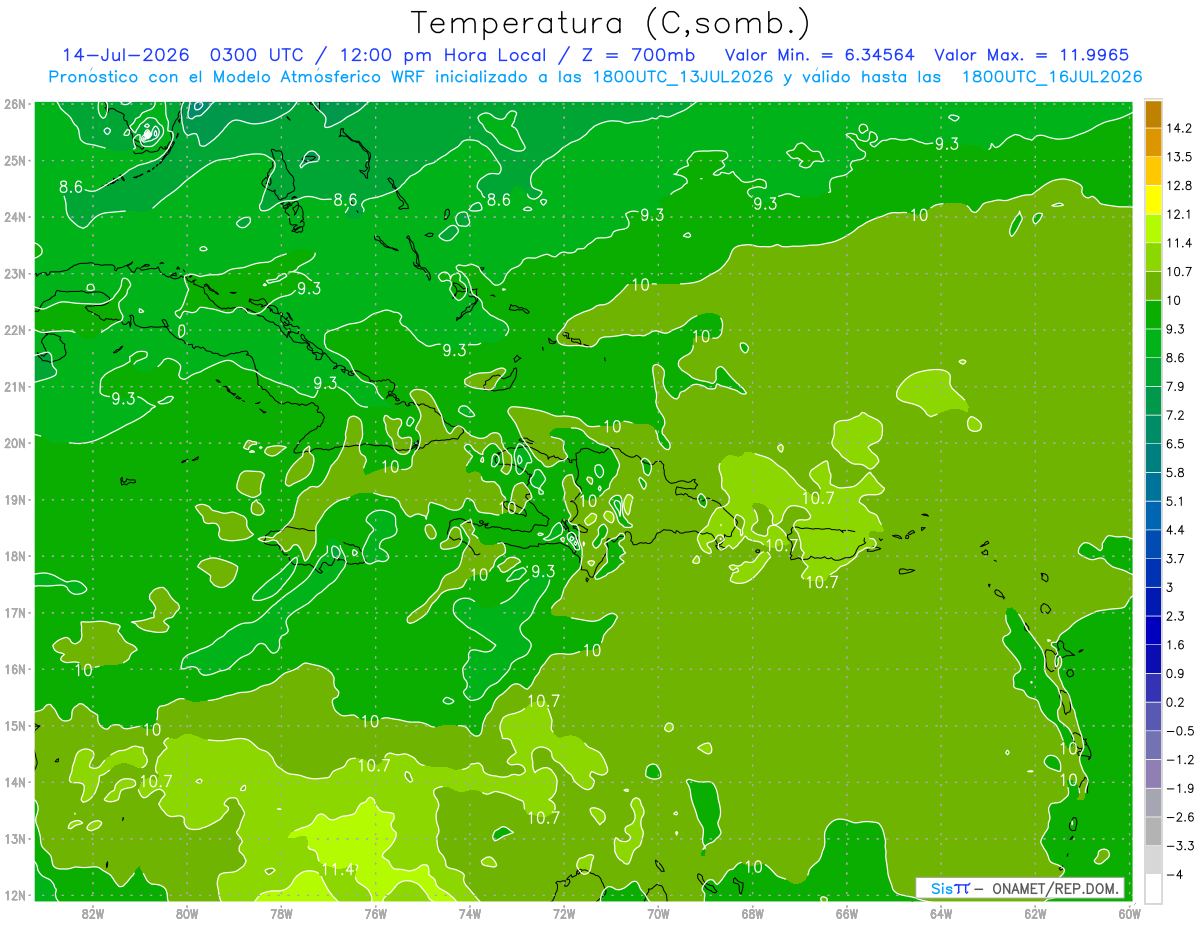Click the "16N" latitude axis label
This screenshot has height=927, width=1200.
click(15, 669)
